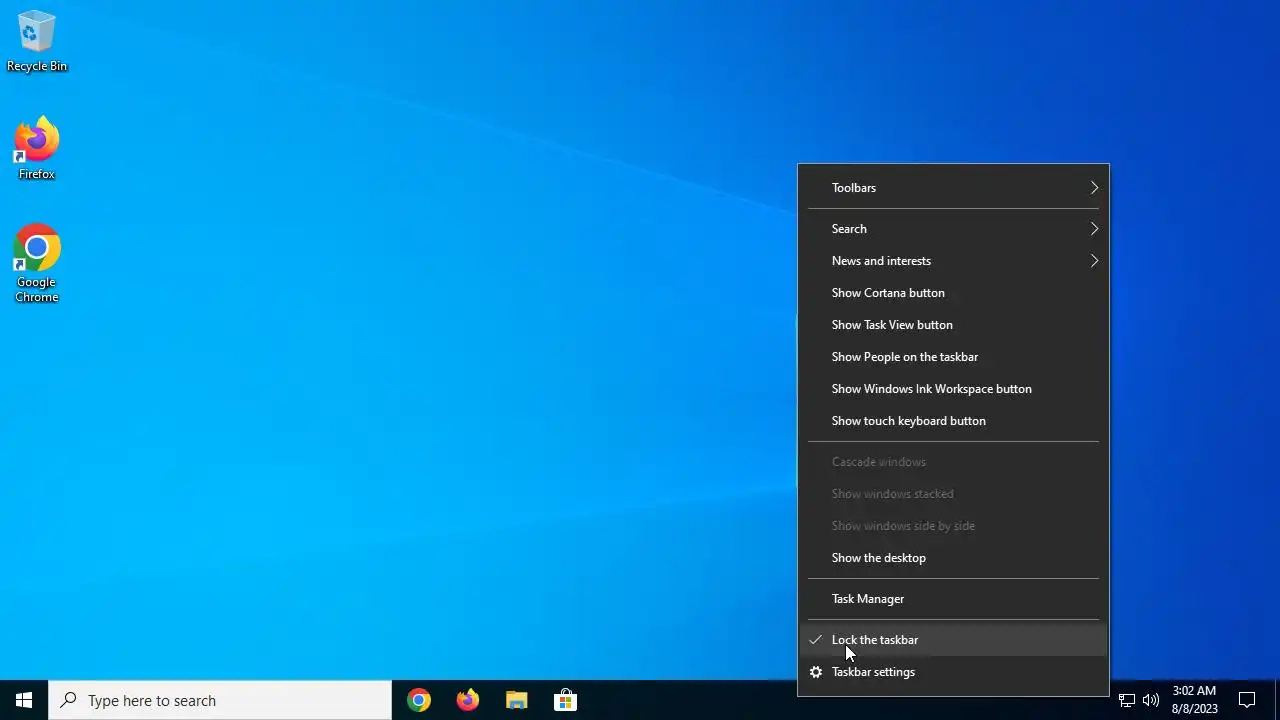Image resolution: width=1280 pixels, height=720 pixels.
Task: Open Taskbar settings from the context menu
Action: pos(953,672)
